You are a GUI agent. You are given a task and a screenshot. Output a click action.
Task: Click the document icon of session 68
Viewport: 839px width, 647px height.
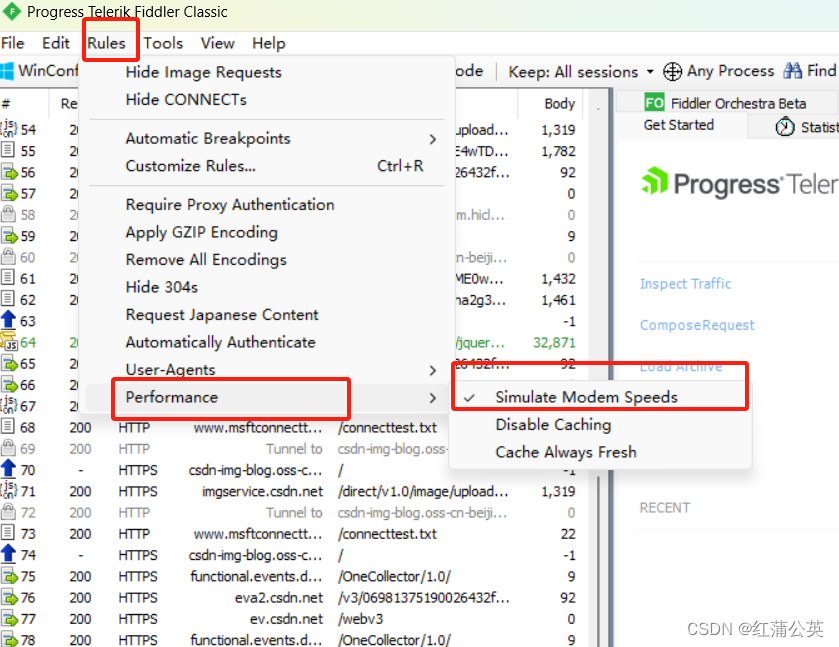8,427
